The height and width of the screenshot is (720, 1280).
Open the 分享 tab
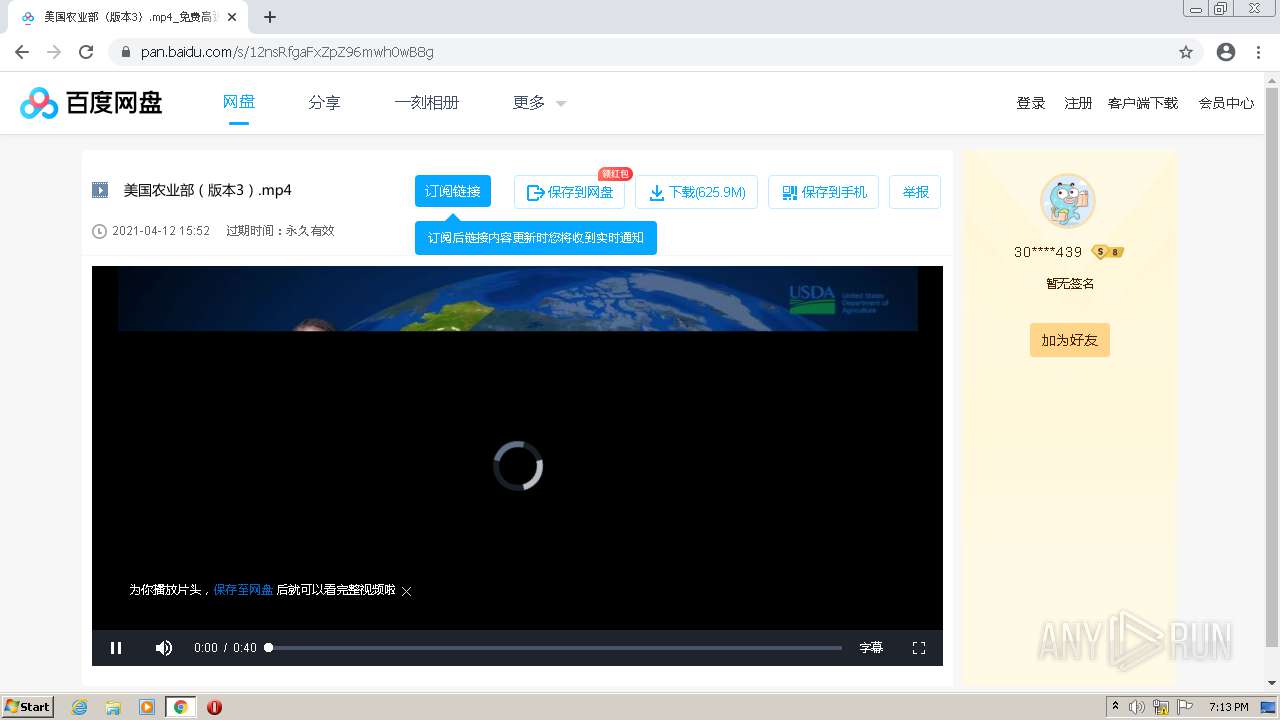click(324, 102)
